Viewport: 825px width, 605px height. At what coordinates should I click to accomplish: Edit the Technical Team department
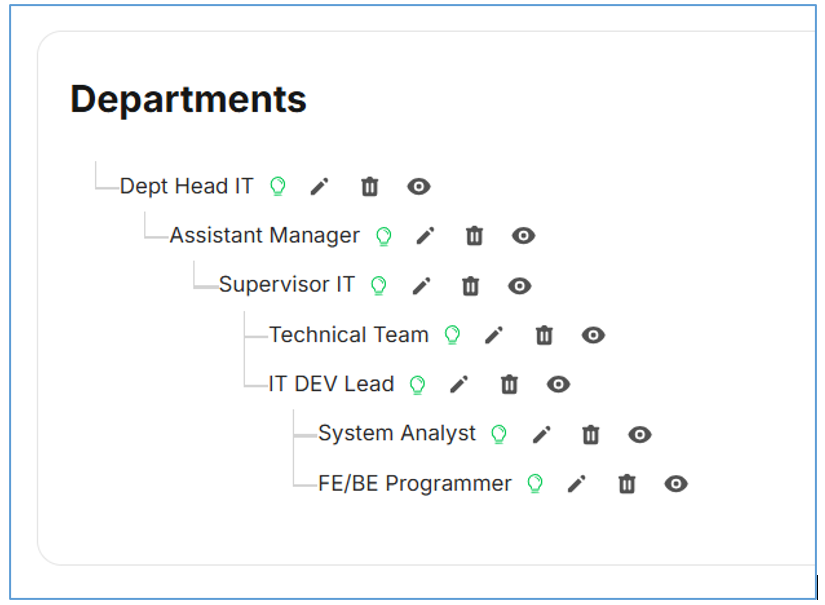pyautogui.click(x=494, y=335)
